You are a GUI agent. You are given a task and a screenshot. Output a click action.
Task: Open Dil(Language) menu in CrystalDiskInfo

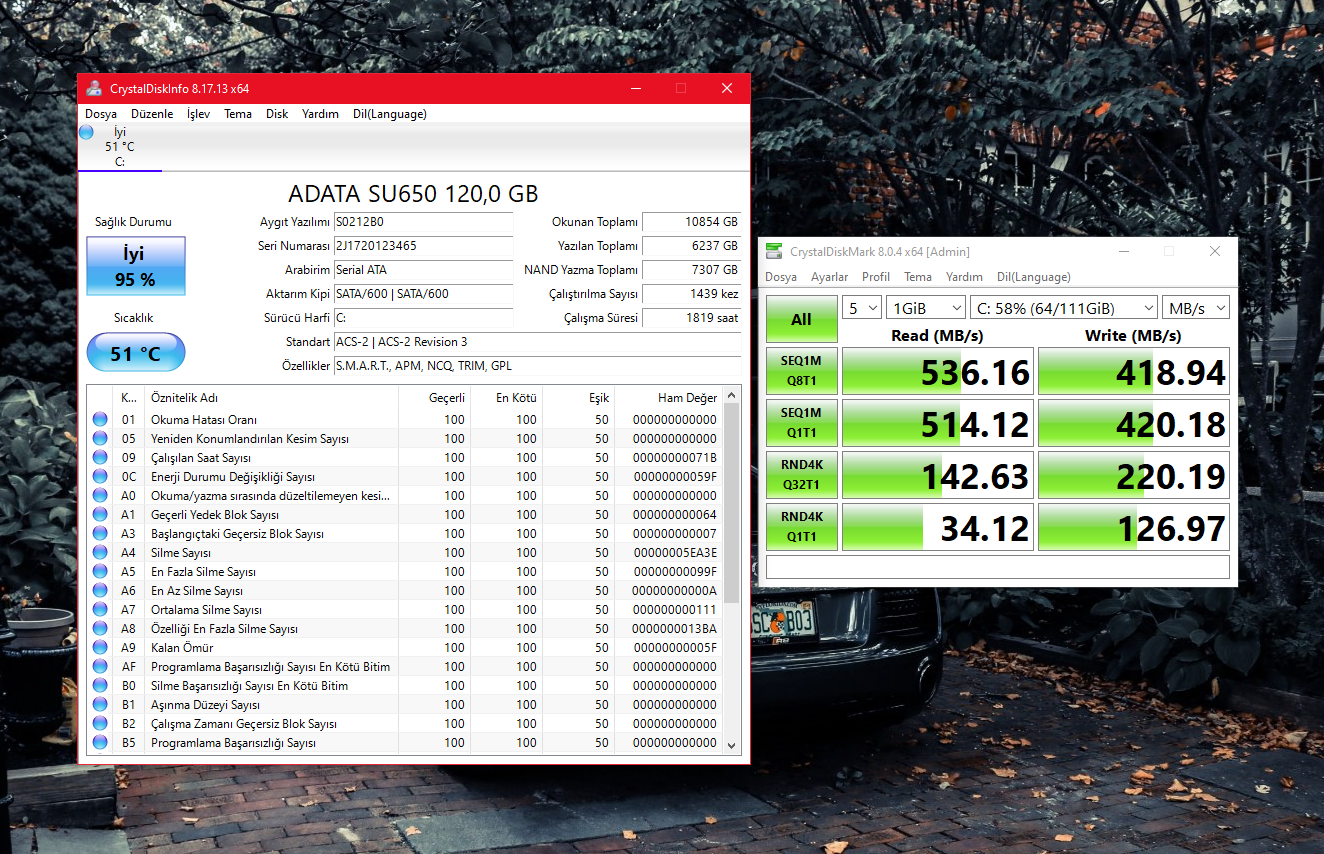tap(390, 114)
